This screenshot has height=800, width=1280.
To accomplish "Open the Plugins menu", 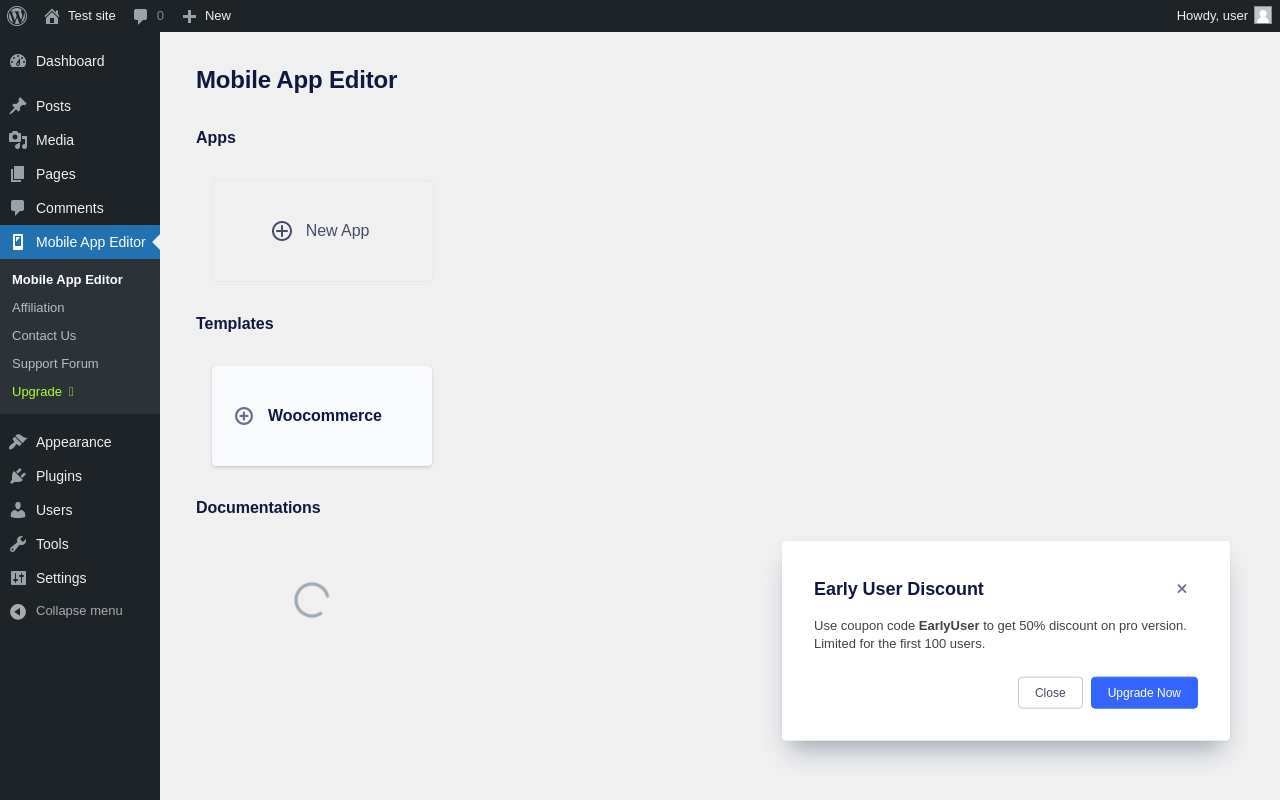I will pos(80,476).
